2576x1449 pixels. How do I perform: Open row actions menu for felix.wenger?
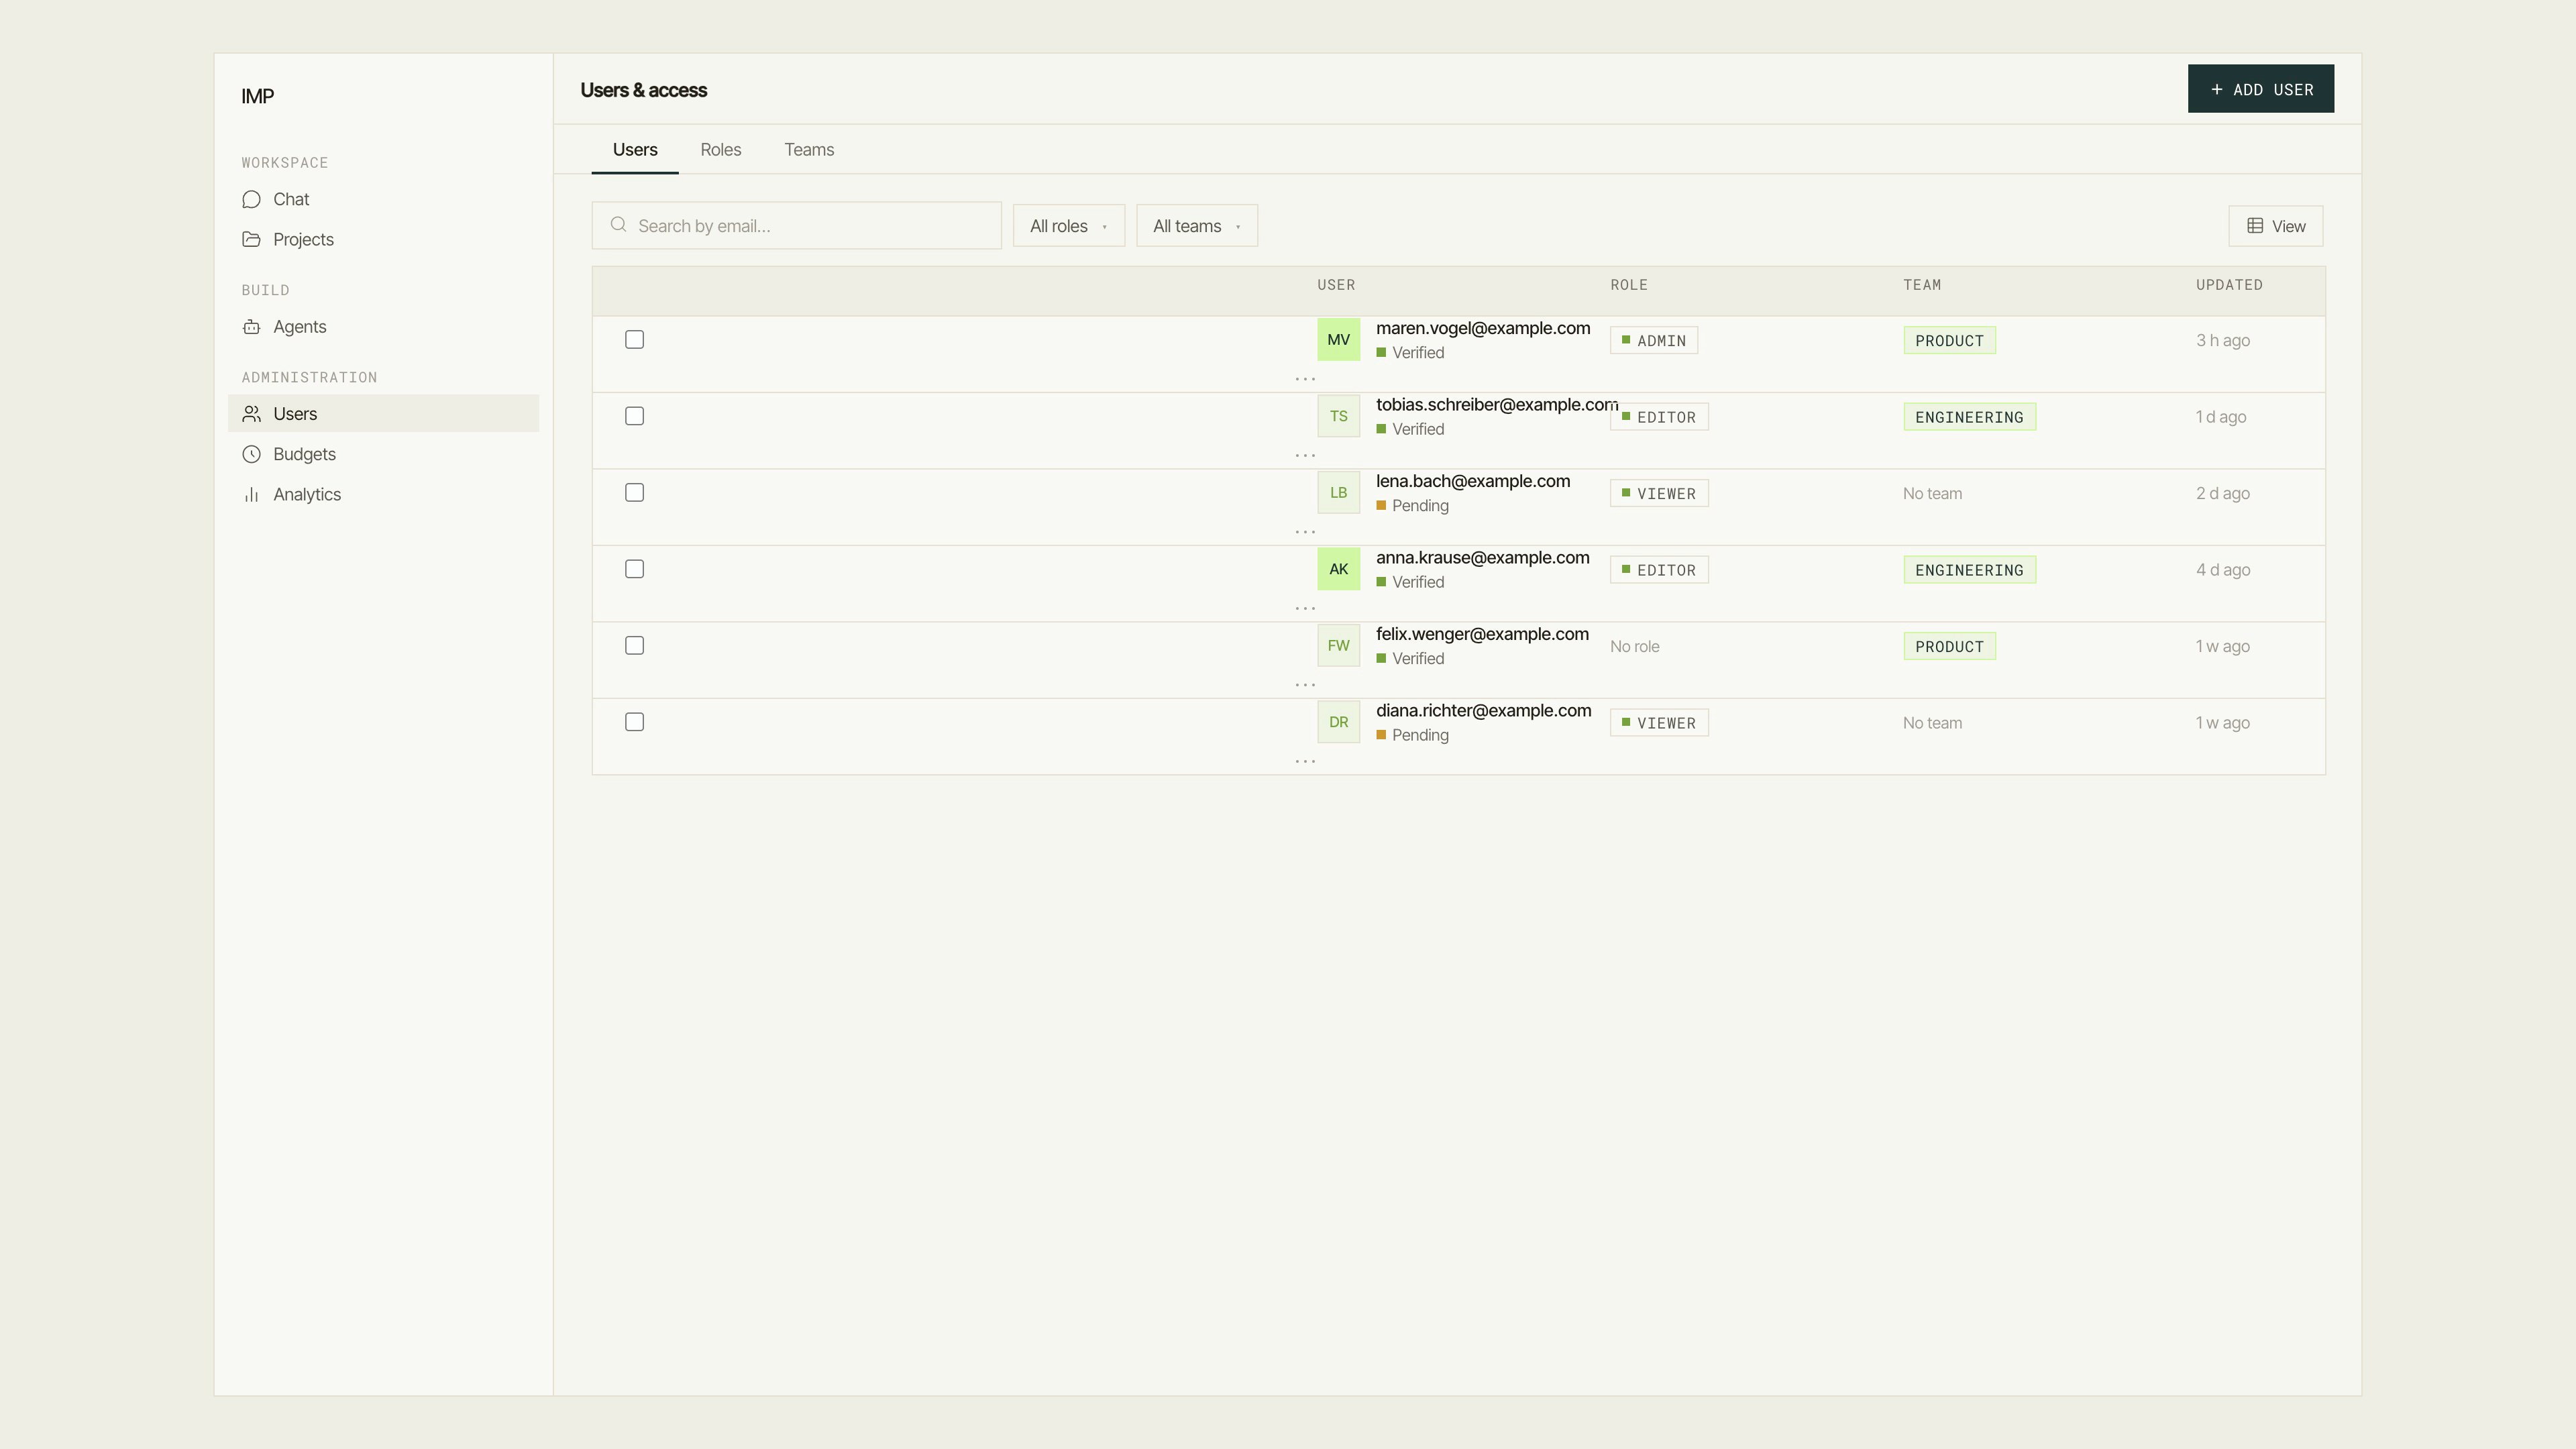pyautogui.click(x=1305, y=685)
